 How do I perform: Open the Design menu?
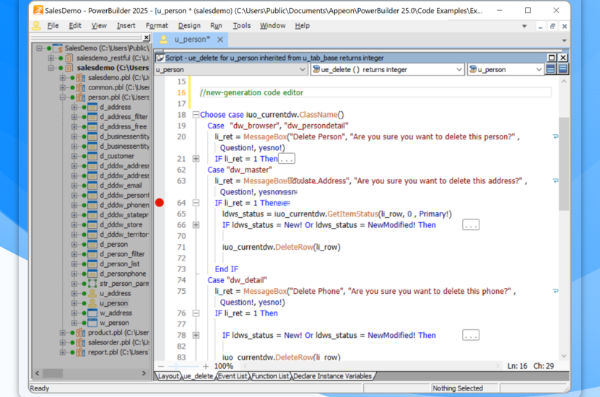pos(189,26)
